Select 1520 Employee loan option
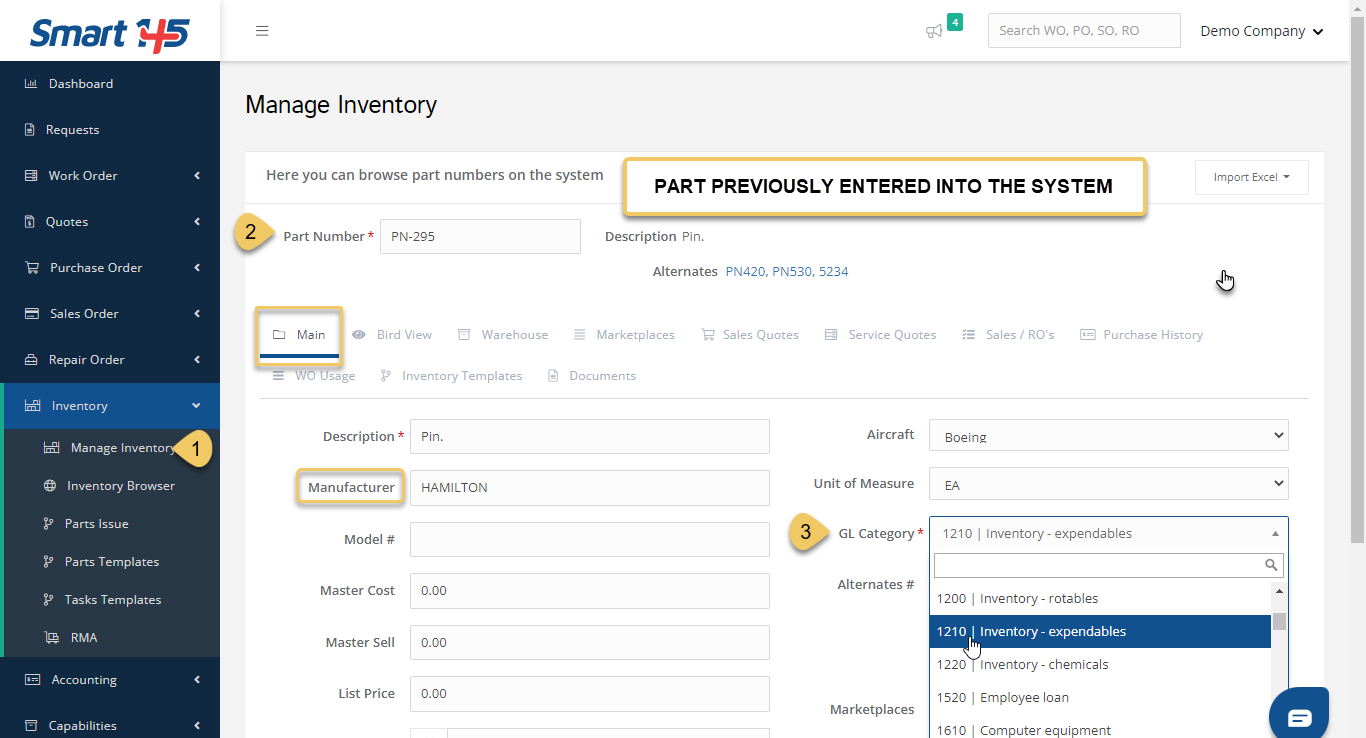The width and height of the screenshot is (1366, 738). click(1100, 698)
